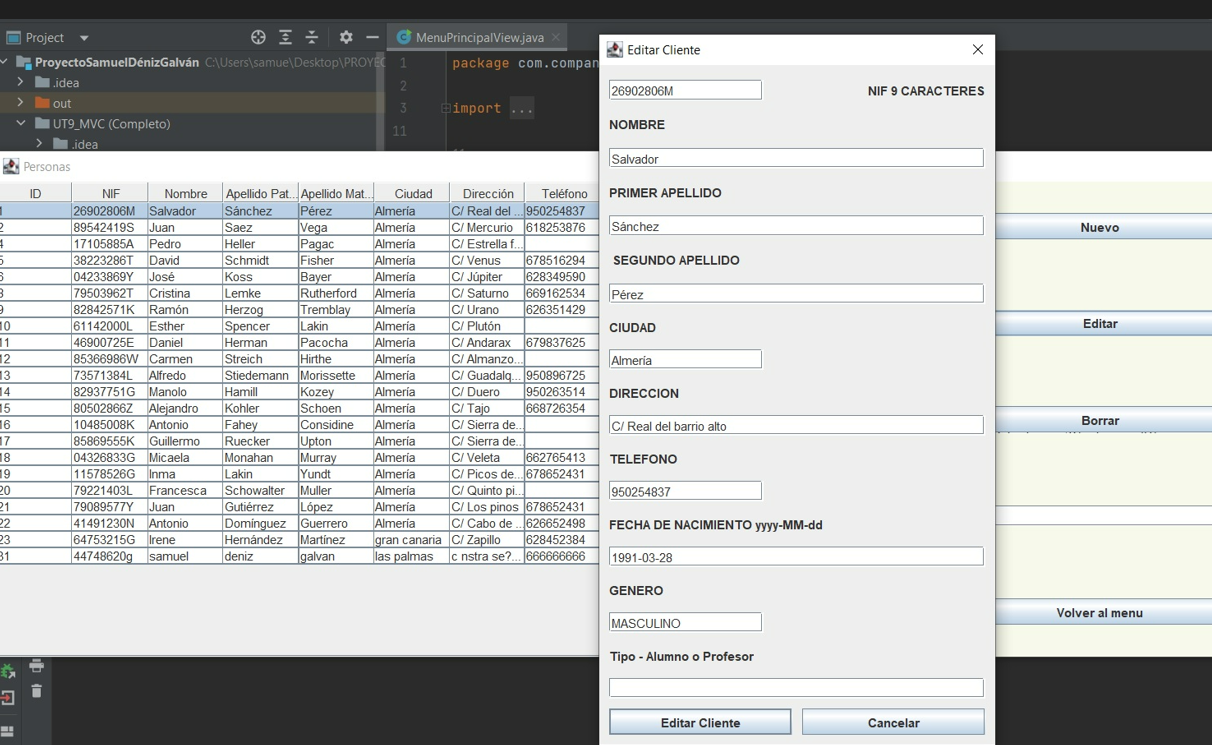Open Project panel settings gear

(x=346, y=37)
